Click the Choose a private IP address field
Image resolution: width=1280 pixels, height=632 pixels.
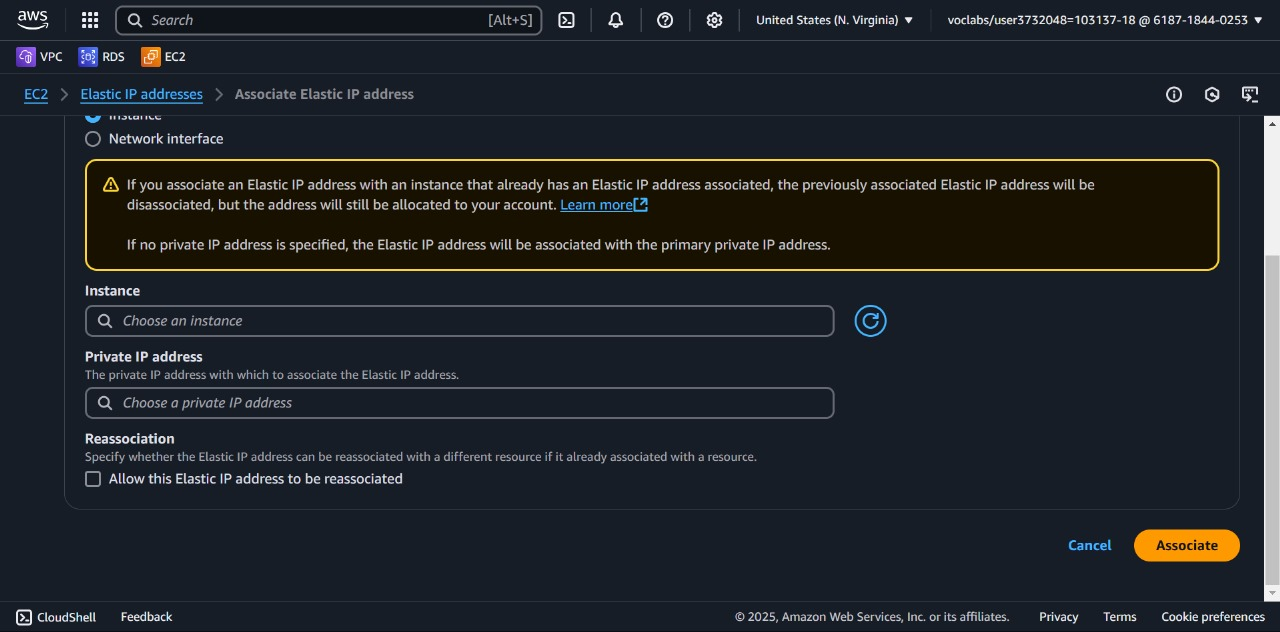tap(459, 403)
